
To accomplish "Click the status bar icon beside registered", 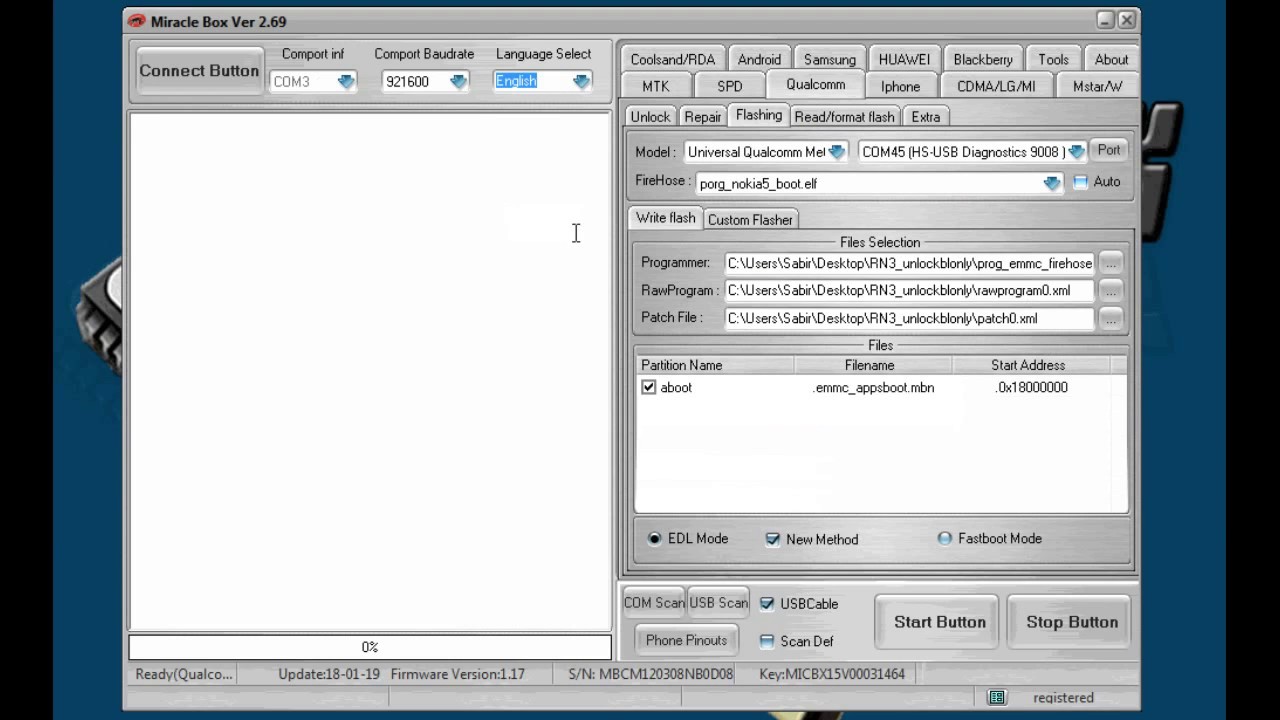I will click(x=996, y=697).
